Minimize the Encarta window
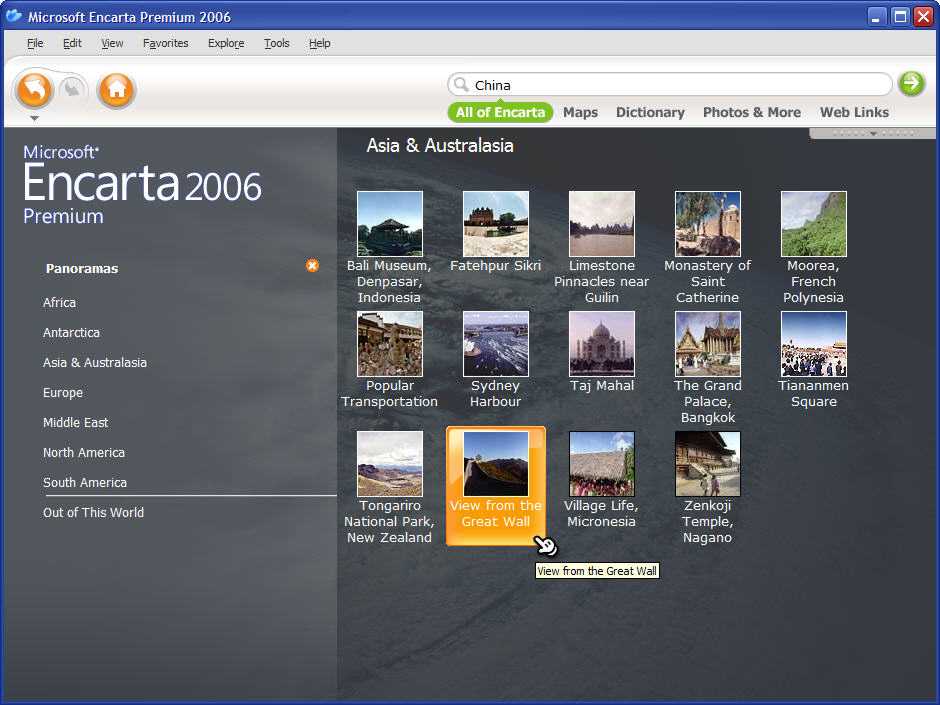940x705 pixels. tap(876, 17)
